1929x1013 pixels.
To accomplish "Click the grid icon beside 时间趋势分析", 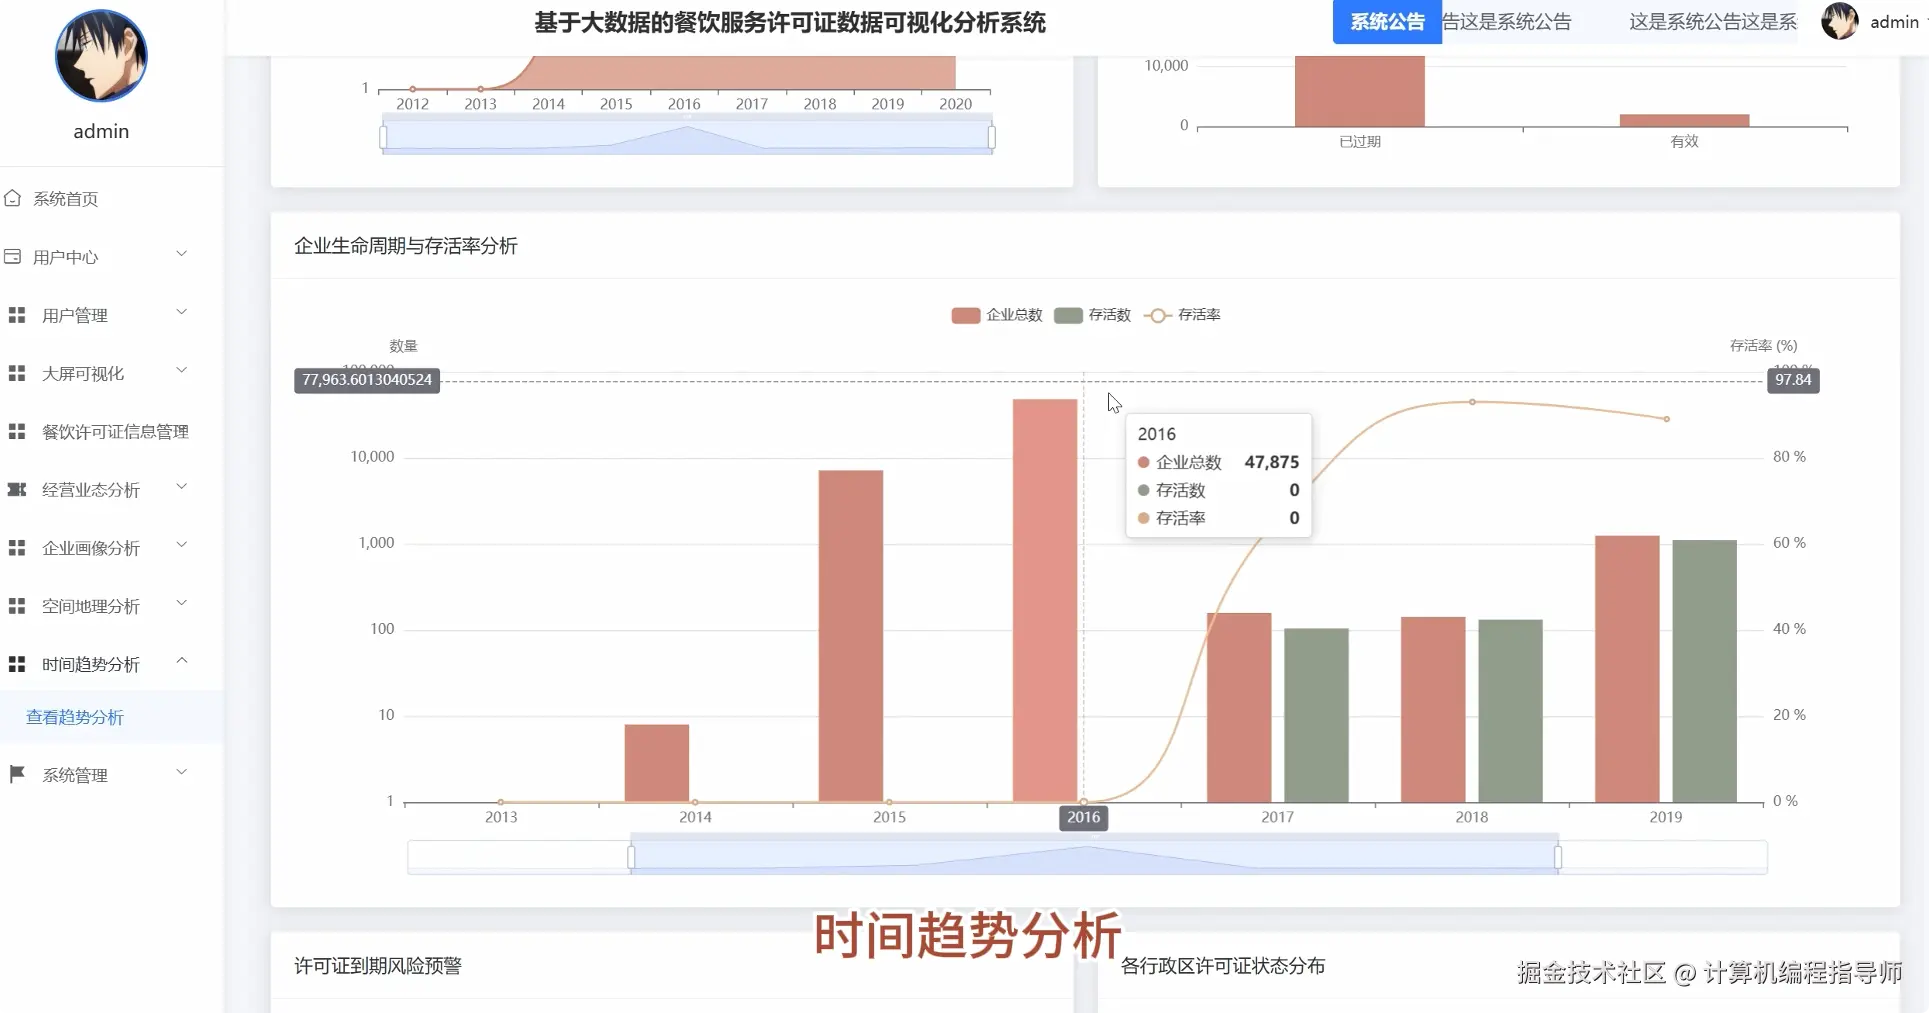I will (17, 664).
